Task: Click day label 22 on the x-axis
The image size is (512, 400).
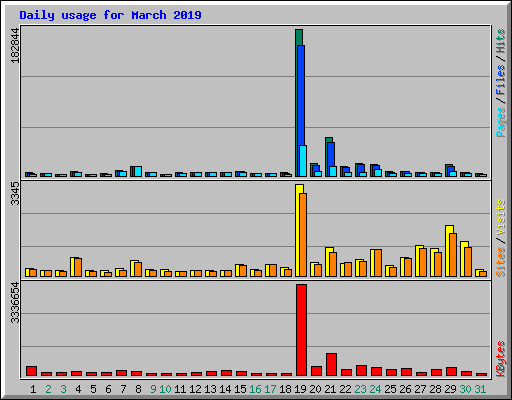Action: (345, 389)
